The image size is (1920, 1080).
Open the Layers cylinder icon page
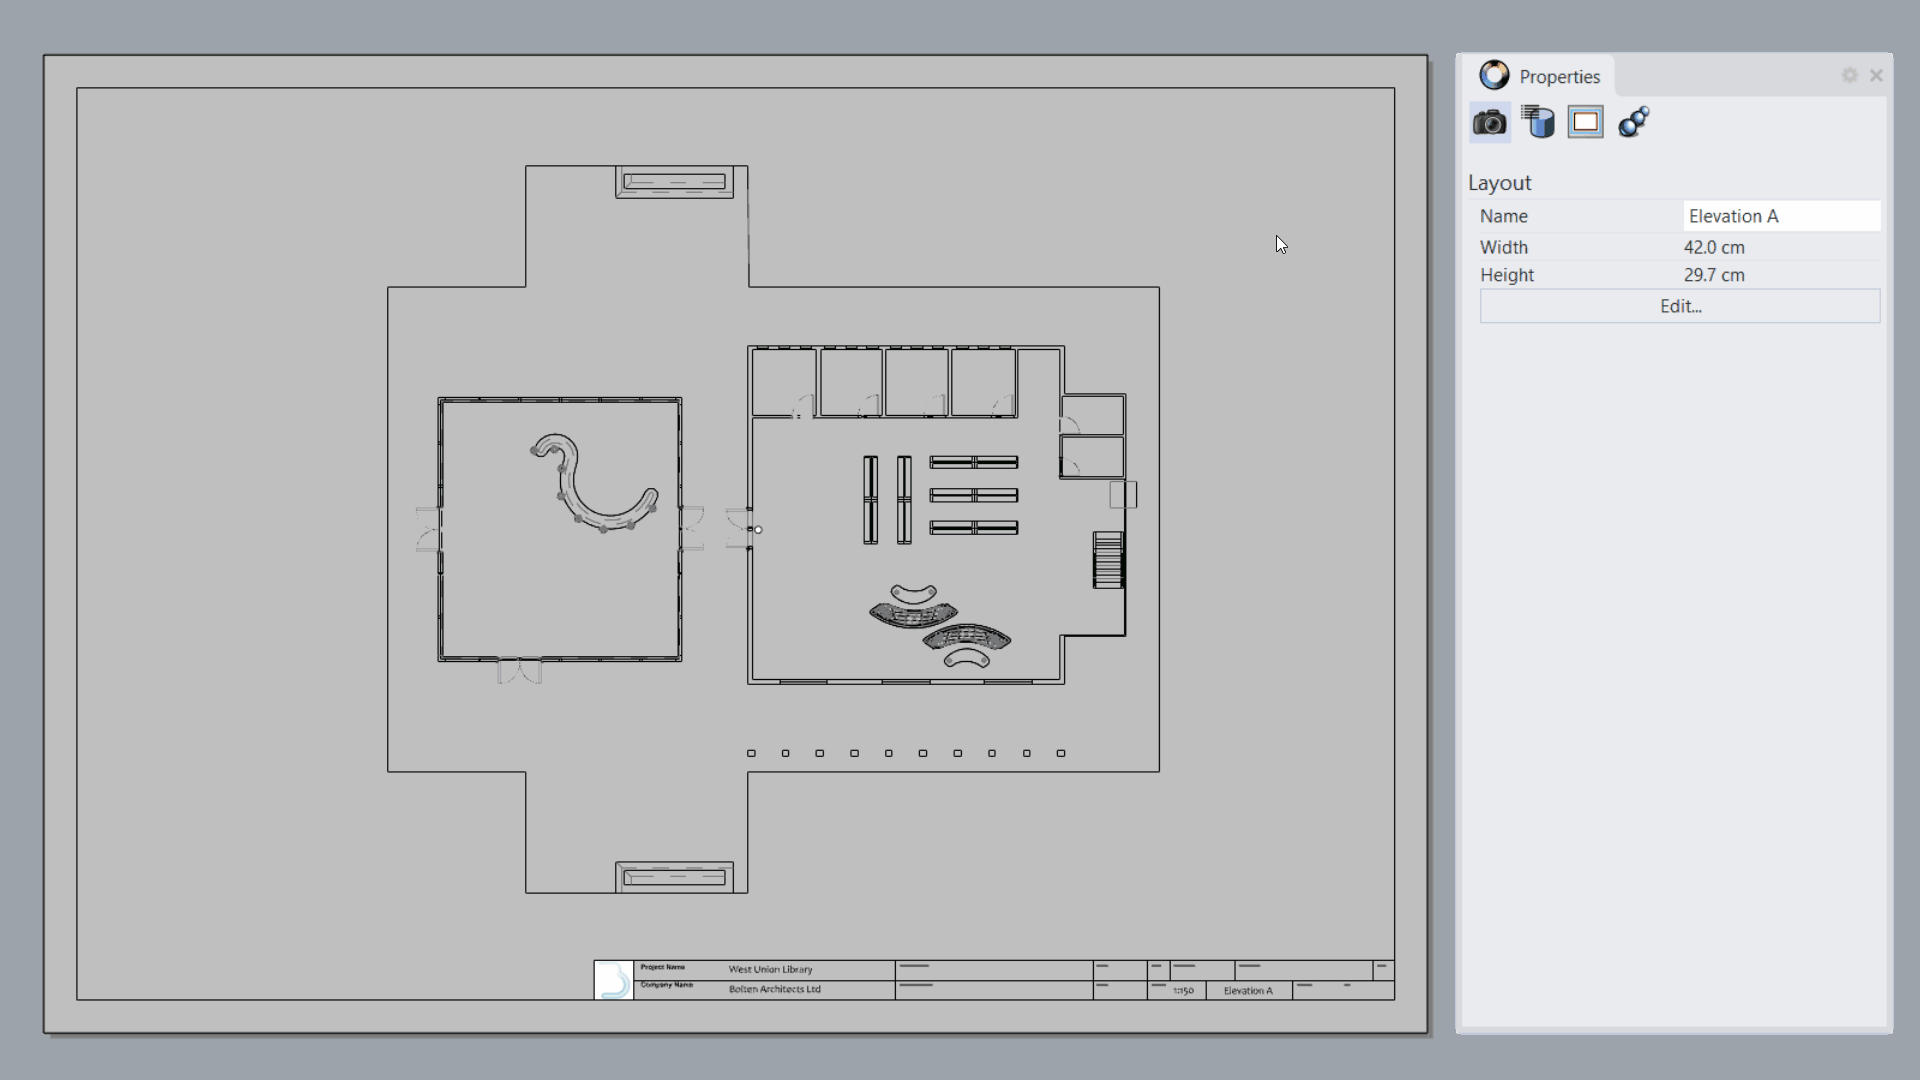(1538, 122)
